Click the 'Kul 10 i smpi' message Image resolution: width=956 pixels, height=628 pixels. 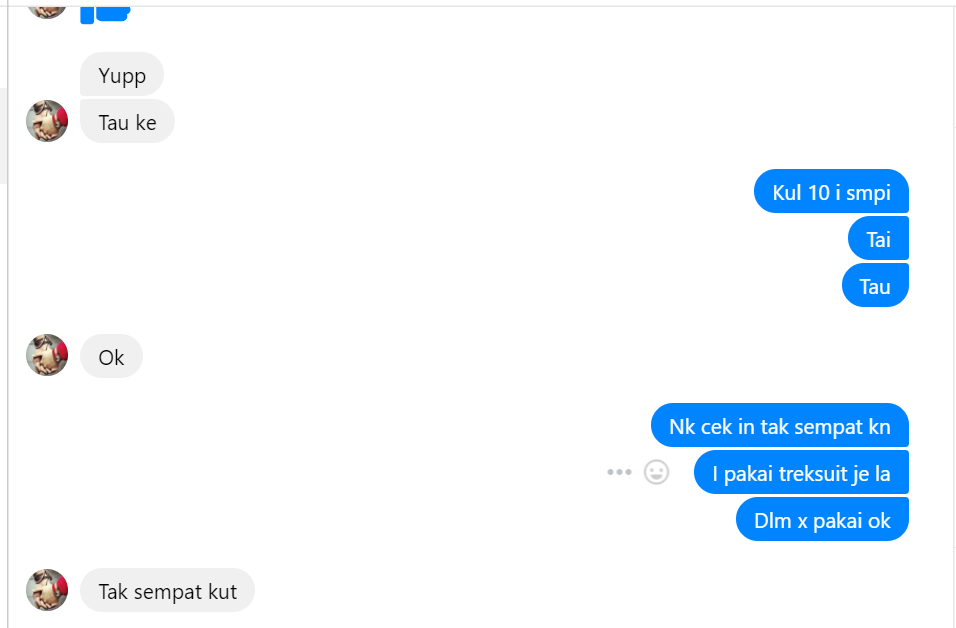click(831, 191)
